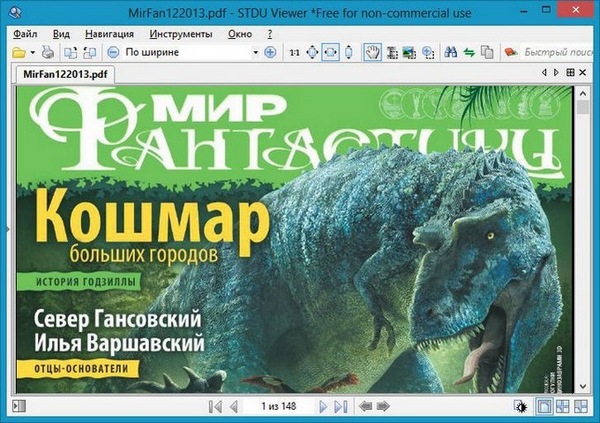Toggle the fit width icon
The height and width of the screenshot is (423, 600).
tap(330, 52)
